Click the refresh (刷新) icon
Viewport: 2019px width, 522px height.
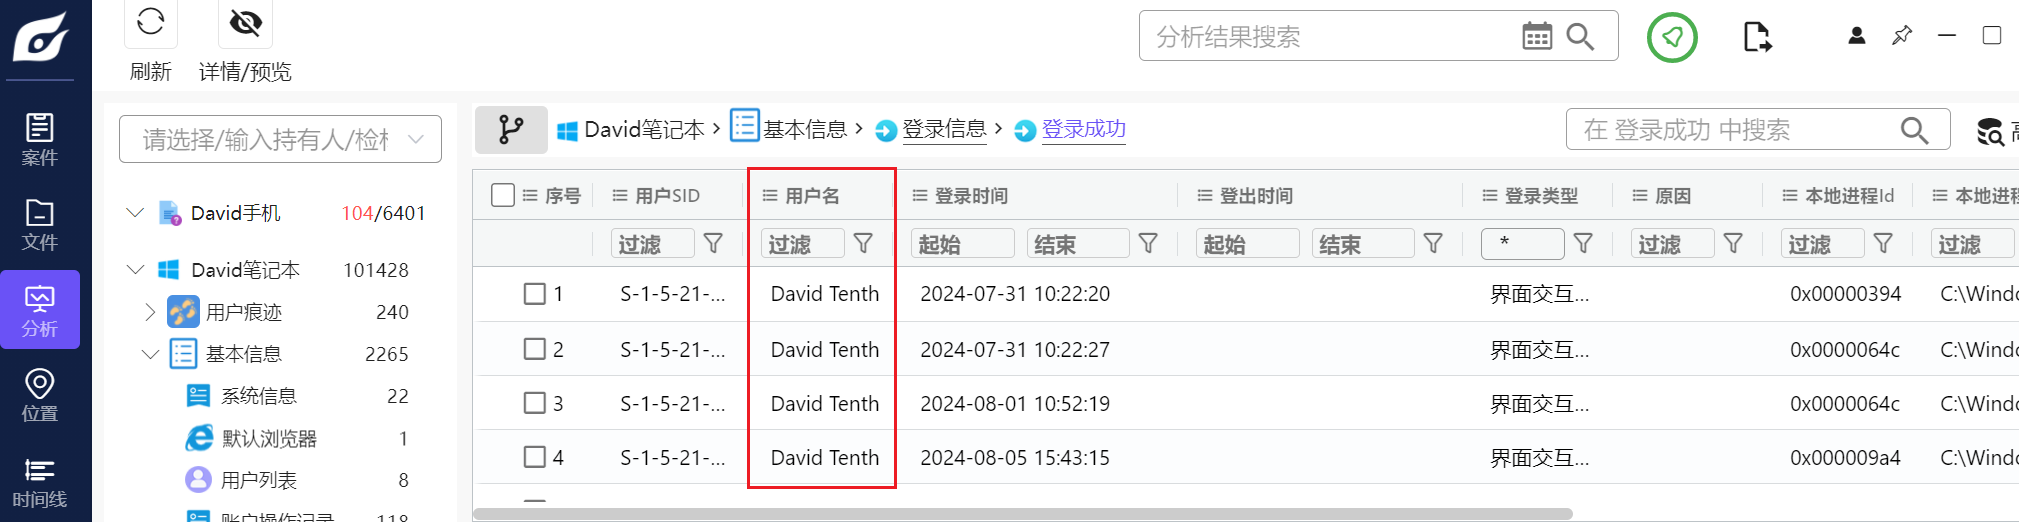tap(151, 22)
